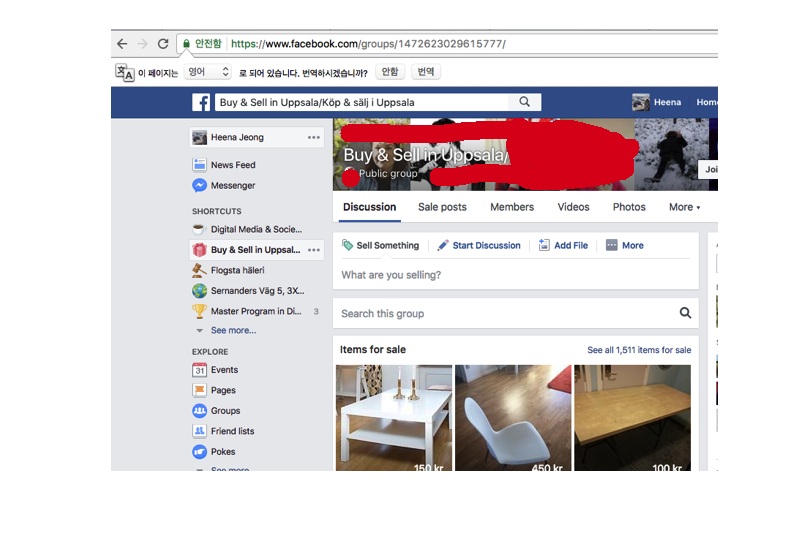The image size is (800, 552).
Task: Click the browser forward arrow
Action: (142, 44)
